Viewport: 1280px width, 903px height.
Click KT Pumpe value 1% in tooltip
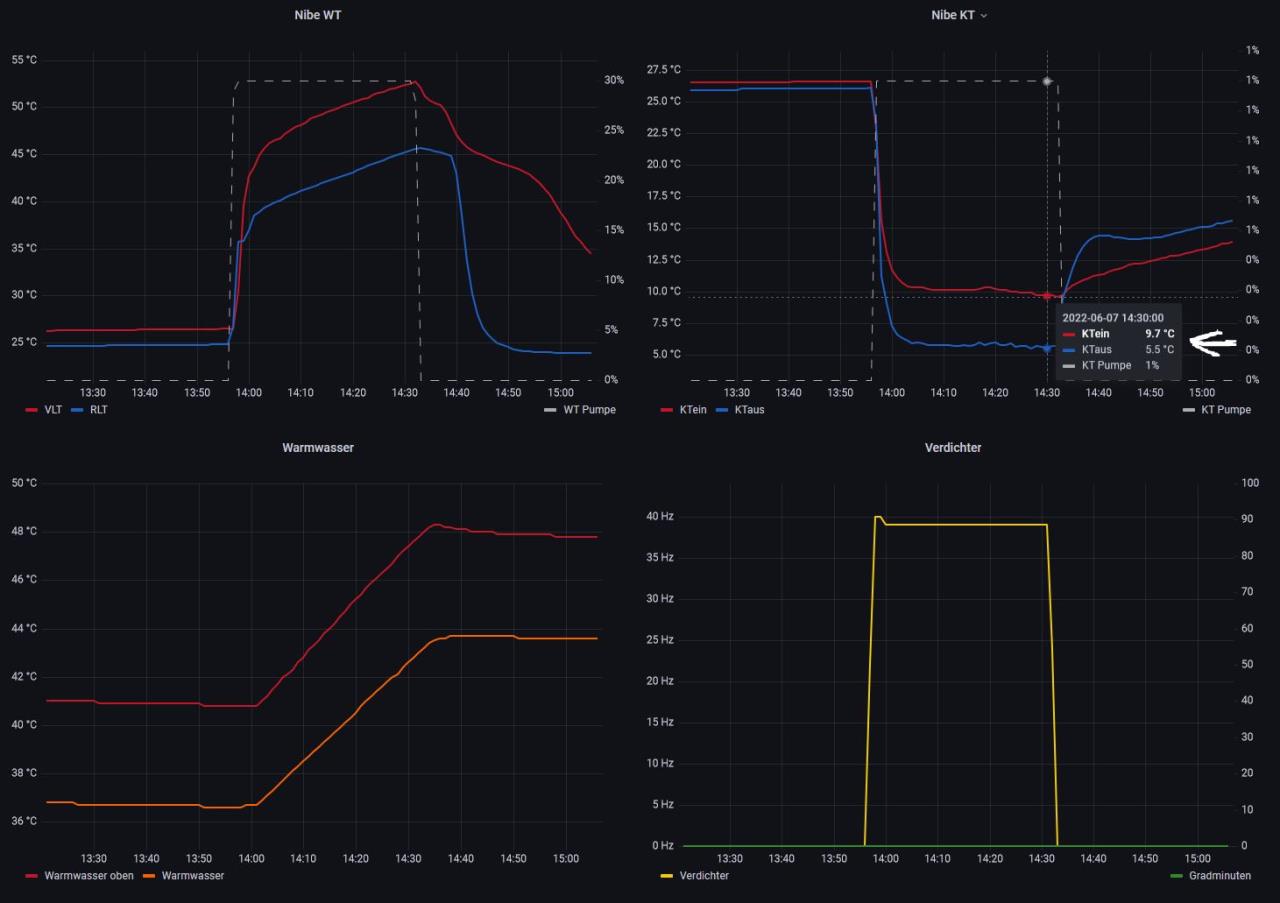click(1152, 365)
